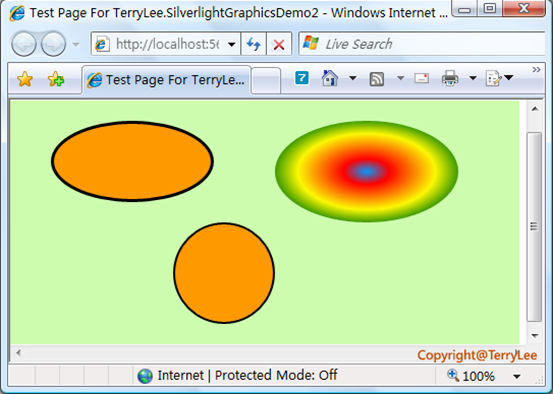Click the RSS Feeds icon
This screenshot has width=553, height=394.
tap(377, 79)
